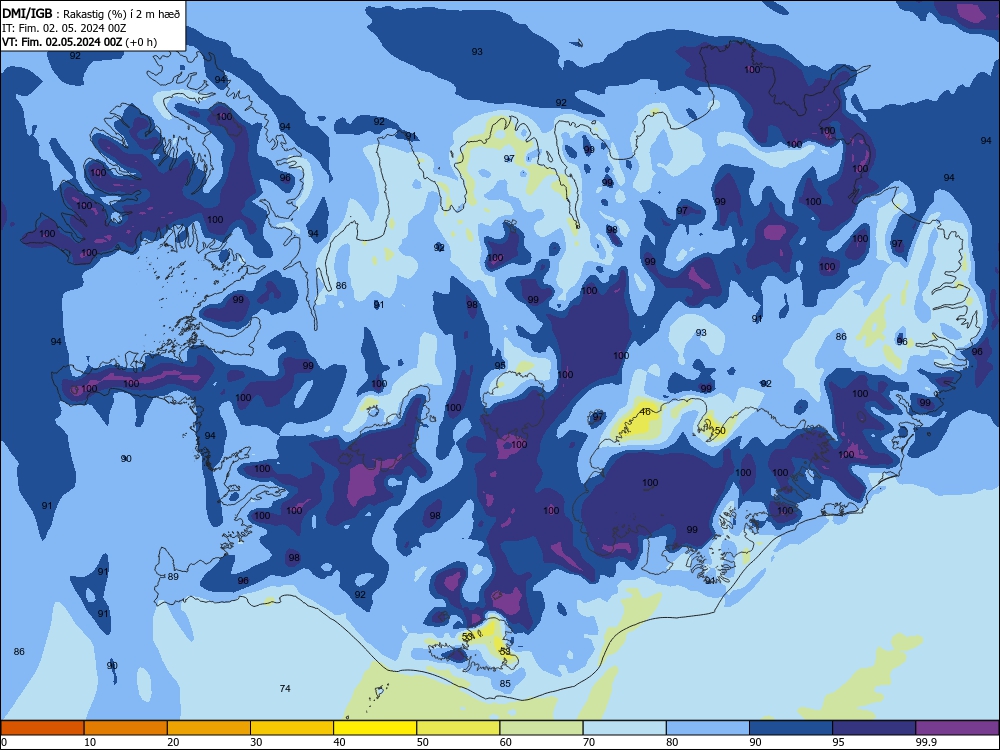Select the orange 10–20 legend swatch

pyautogui.click(x=126, y=728)
